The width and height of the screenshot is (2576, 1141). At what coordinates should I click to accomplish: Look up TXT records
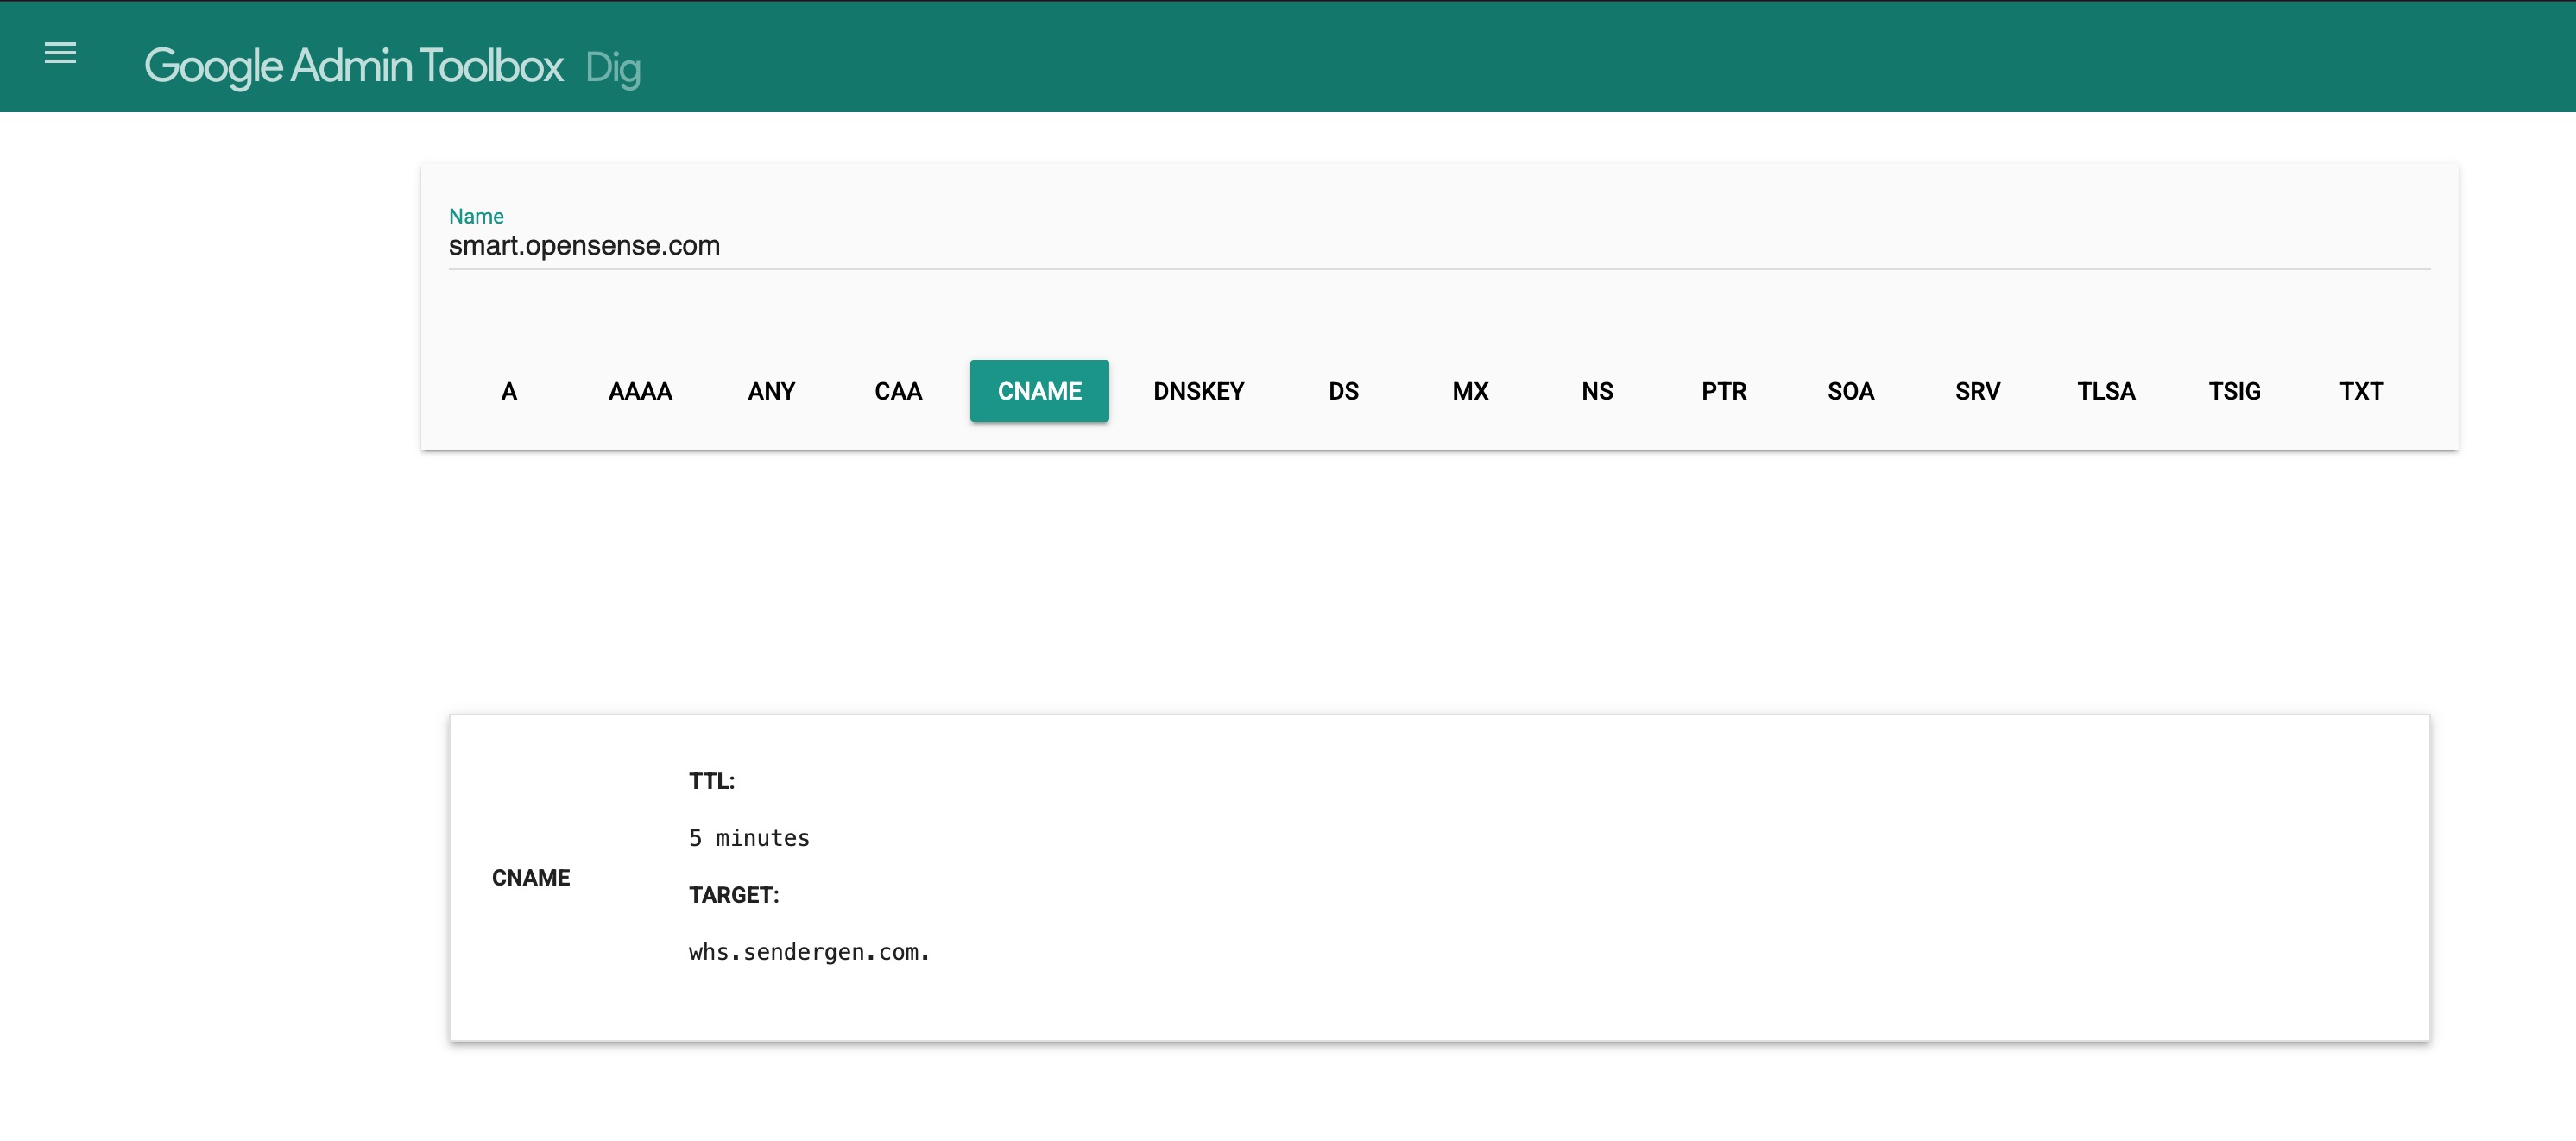click(x=2361, y=391)
